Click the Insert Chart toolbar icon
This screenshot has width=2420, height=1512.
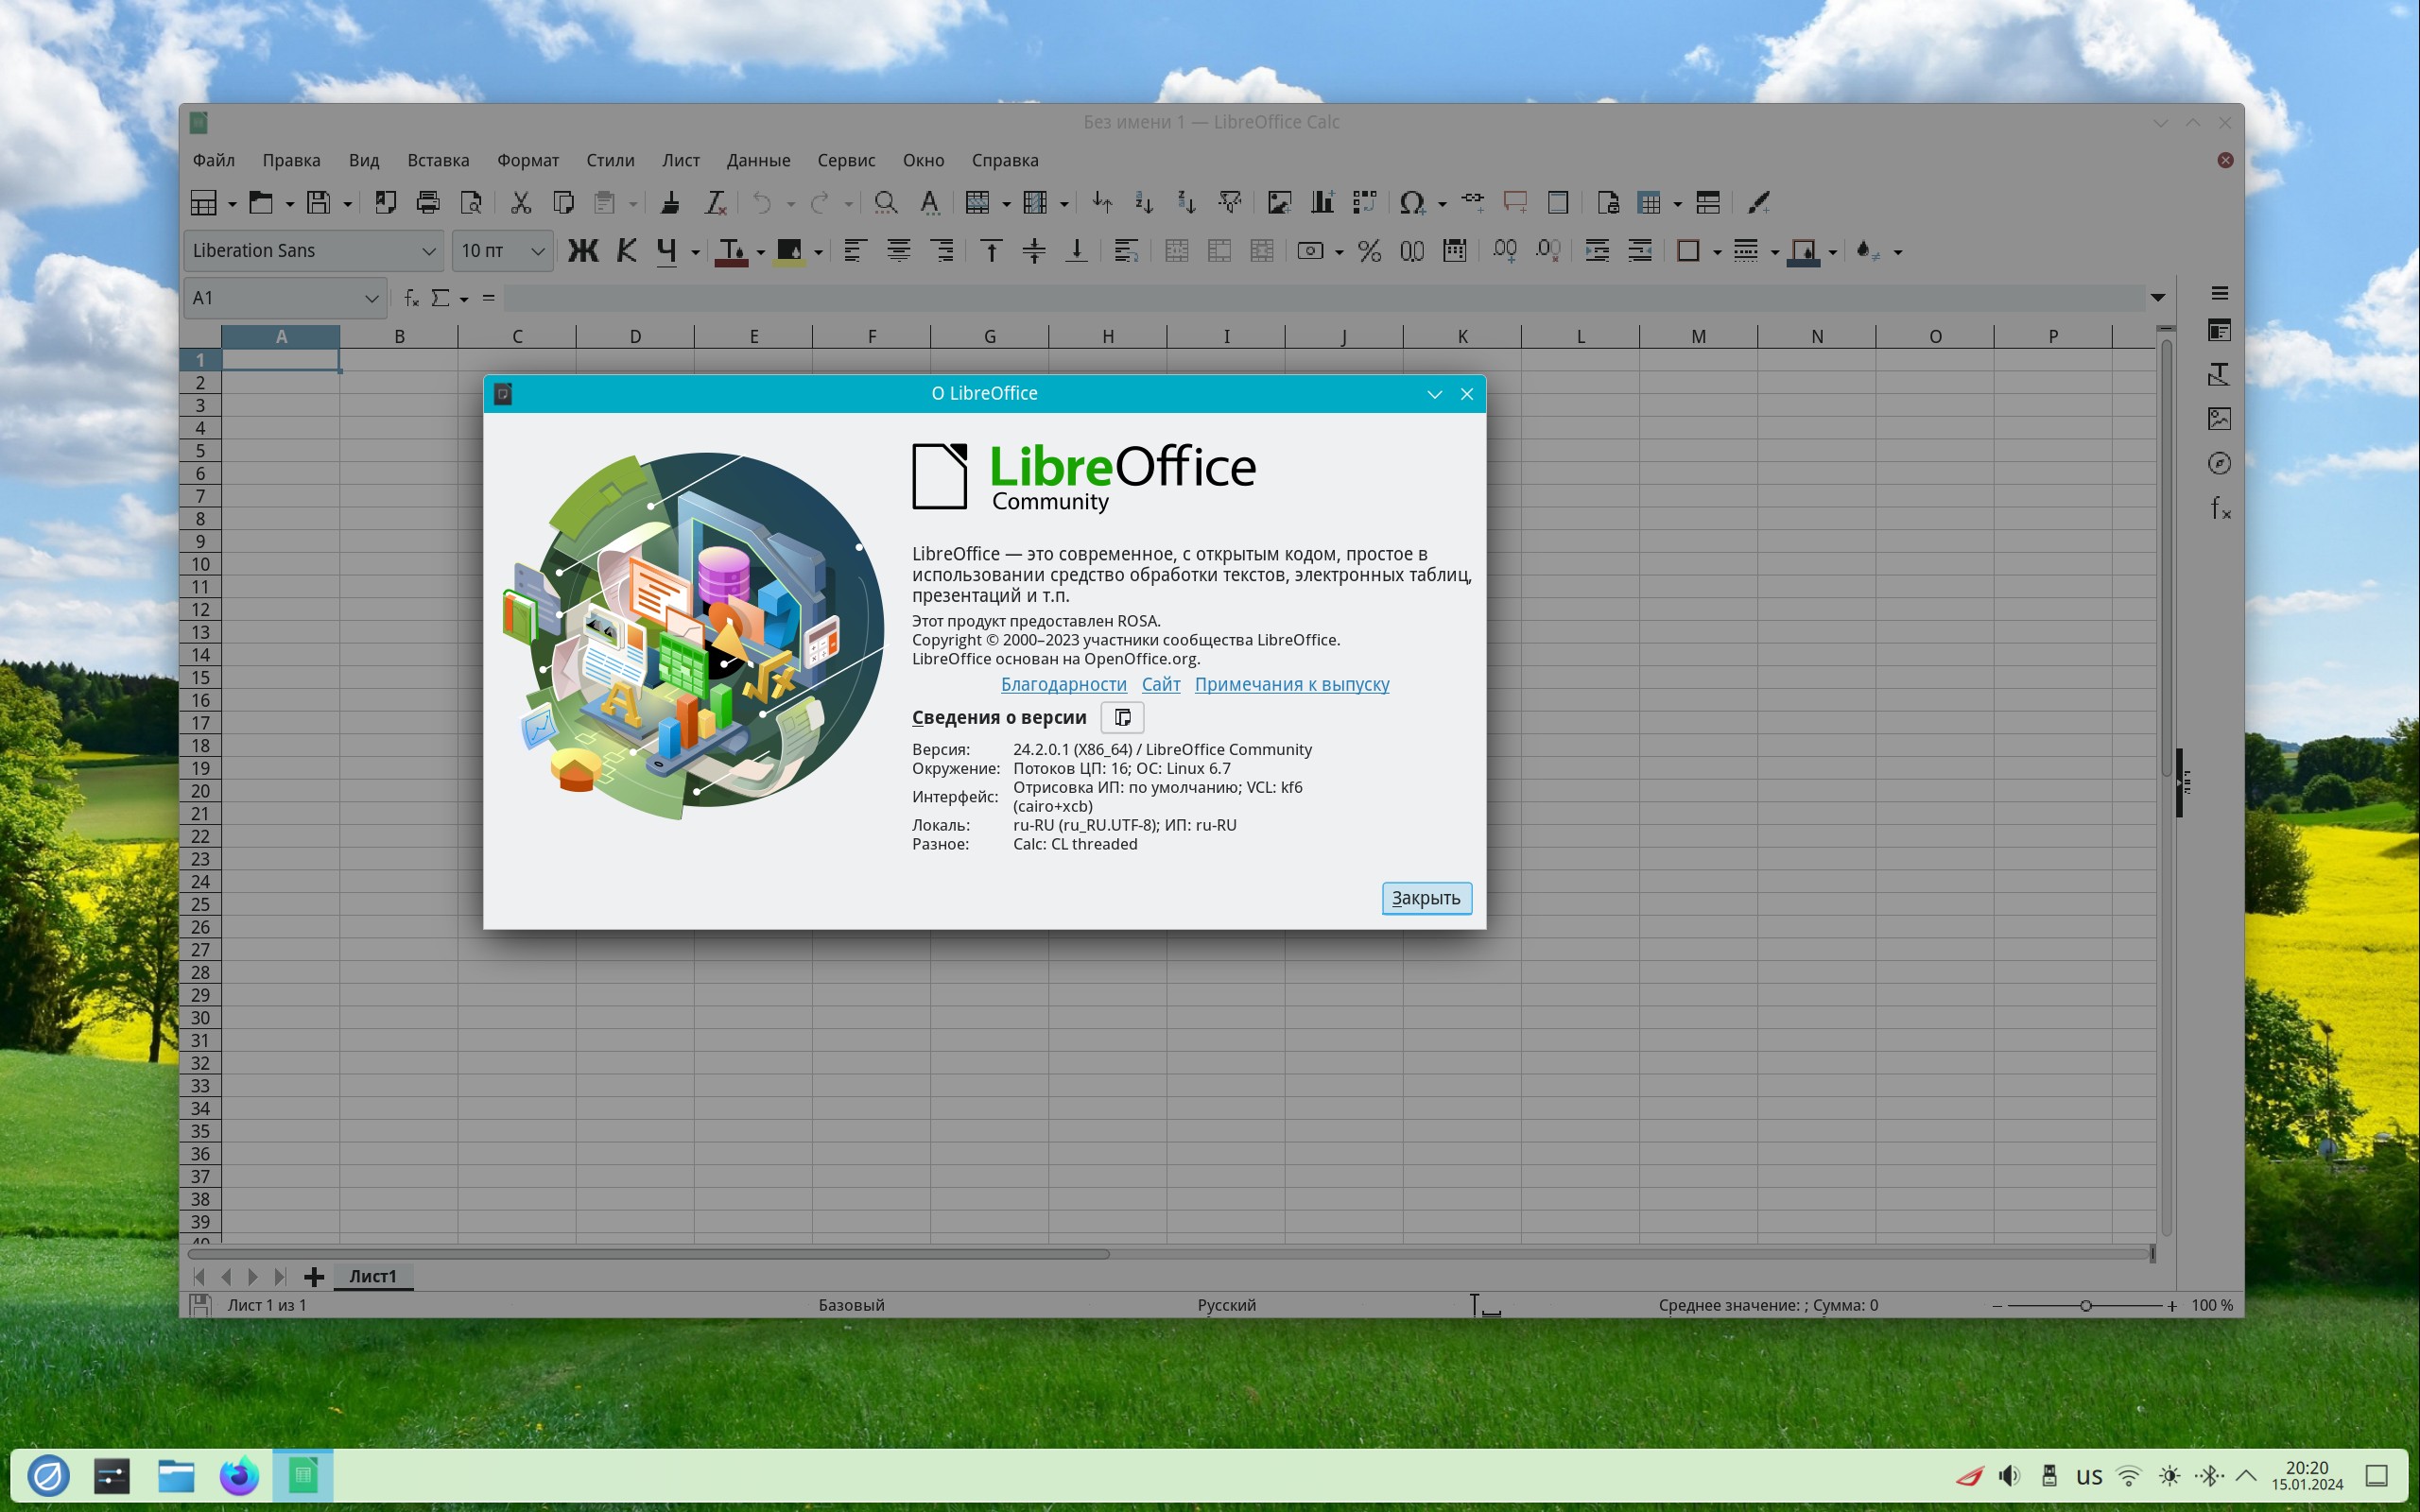click(1322, 203)
